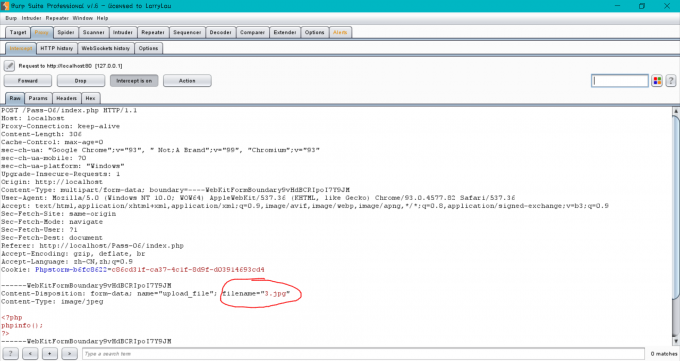Viewport: 680px width, 361px height.
Task: Switch to the Sequencer tab
Action: pos(187,33)
